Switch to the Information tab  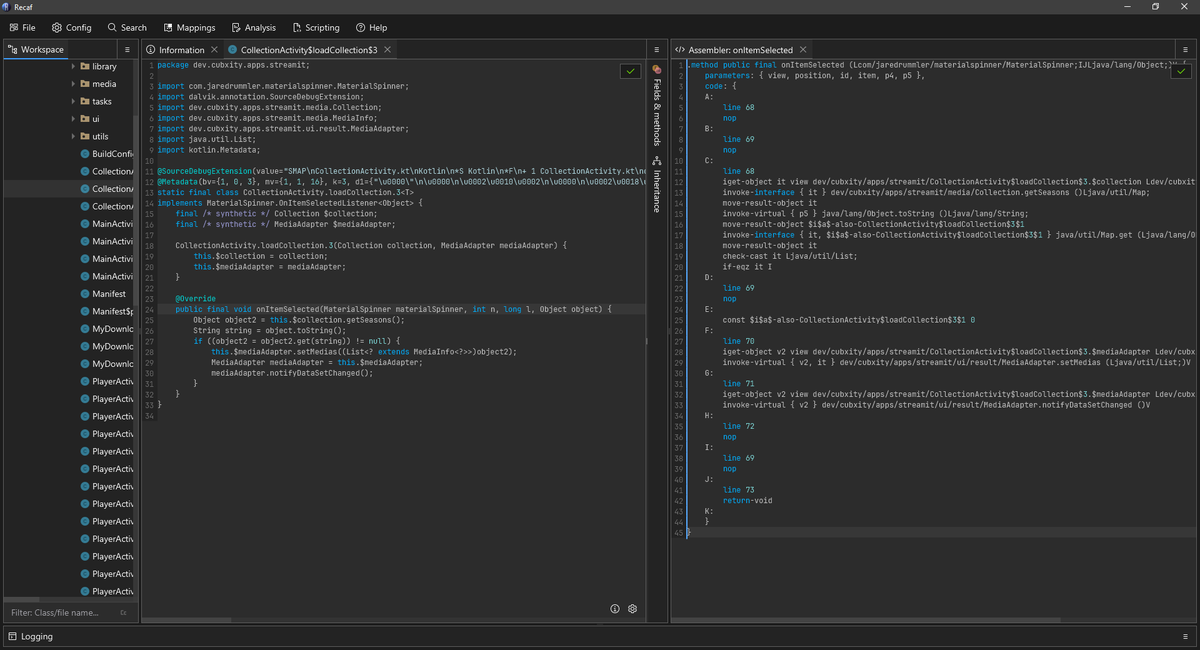tap(181, 49)
